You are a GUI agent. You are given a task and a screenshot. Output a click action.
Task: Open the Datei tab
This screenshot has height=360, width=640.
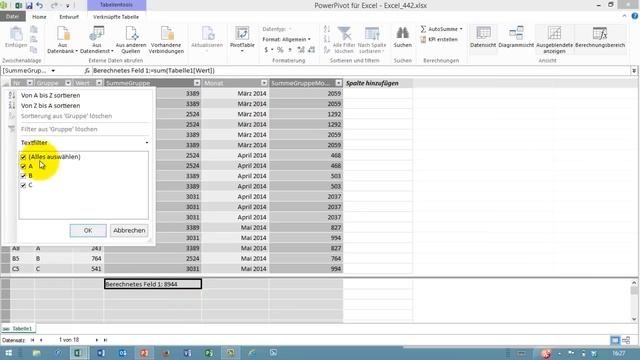(12, 17)
